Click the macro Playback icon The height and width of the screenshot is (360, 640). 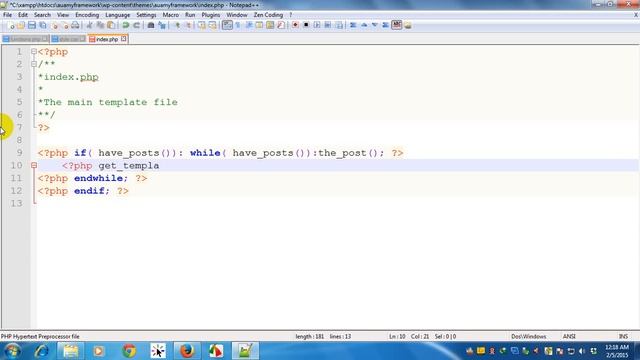317,25
